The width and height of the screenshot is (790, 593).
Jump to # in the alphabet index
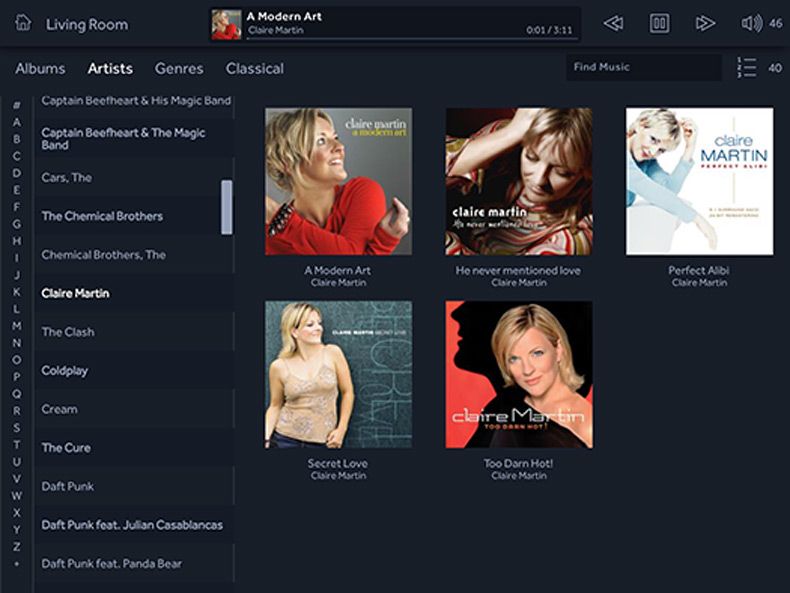click(x=17, y=105)
